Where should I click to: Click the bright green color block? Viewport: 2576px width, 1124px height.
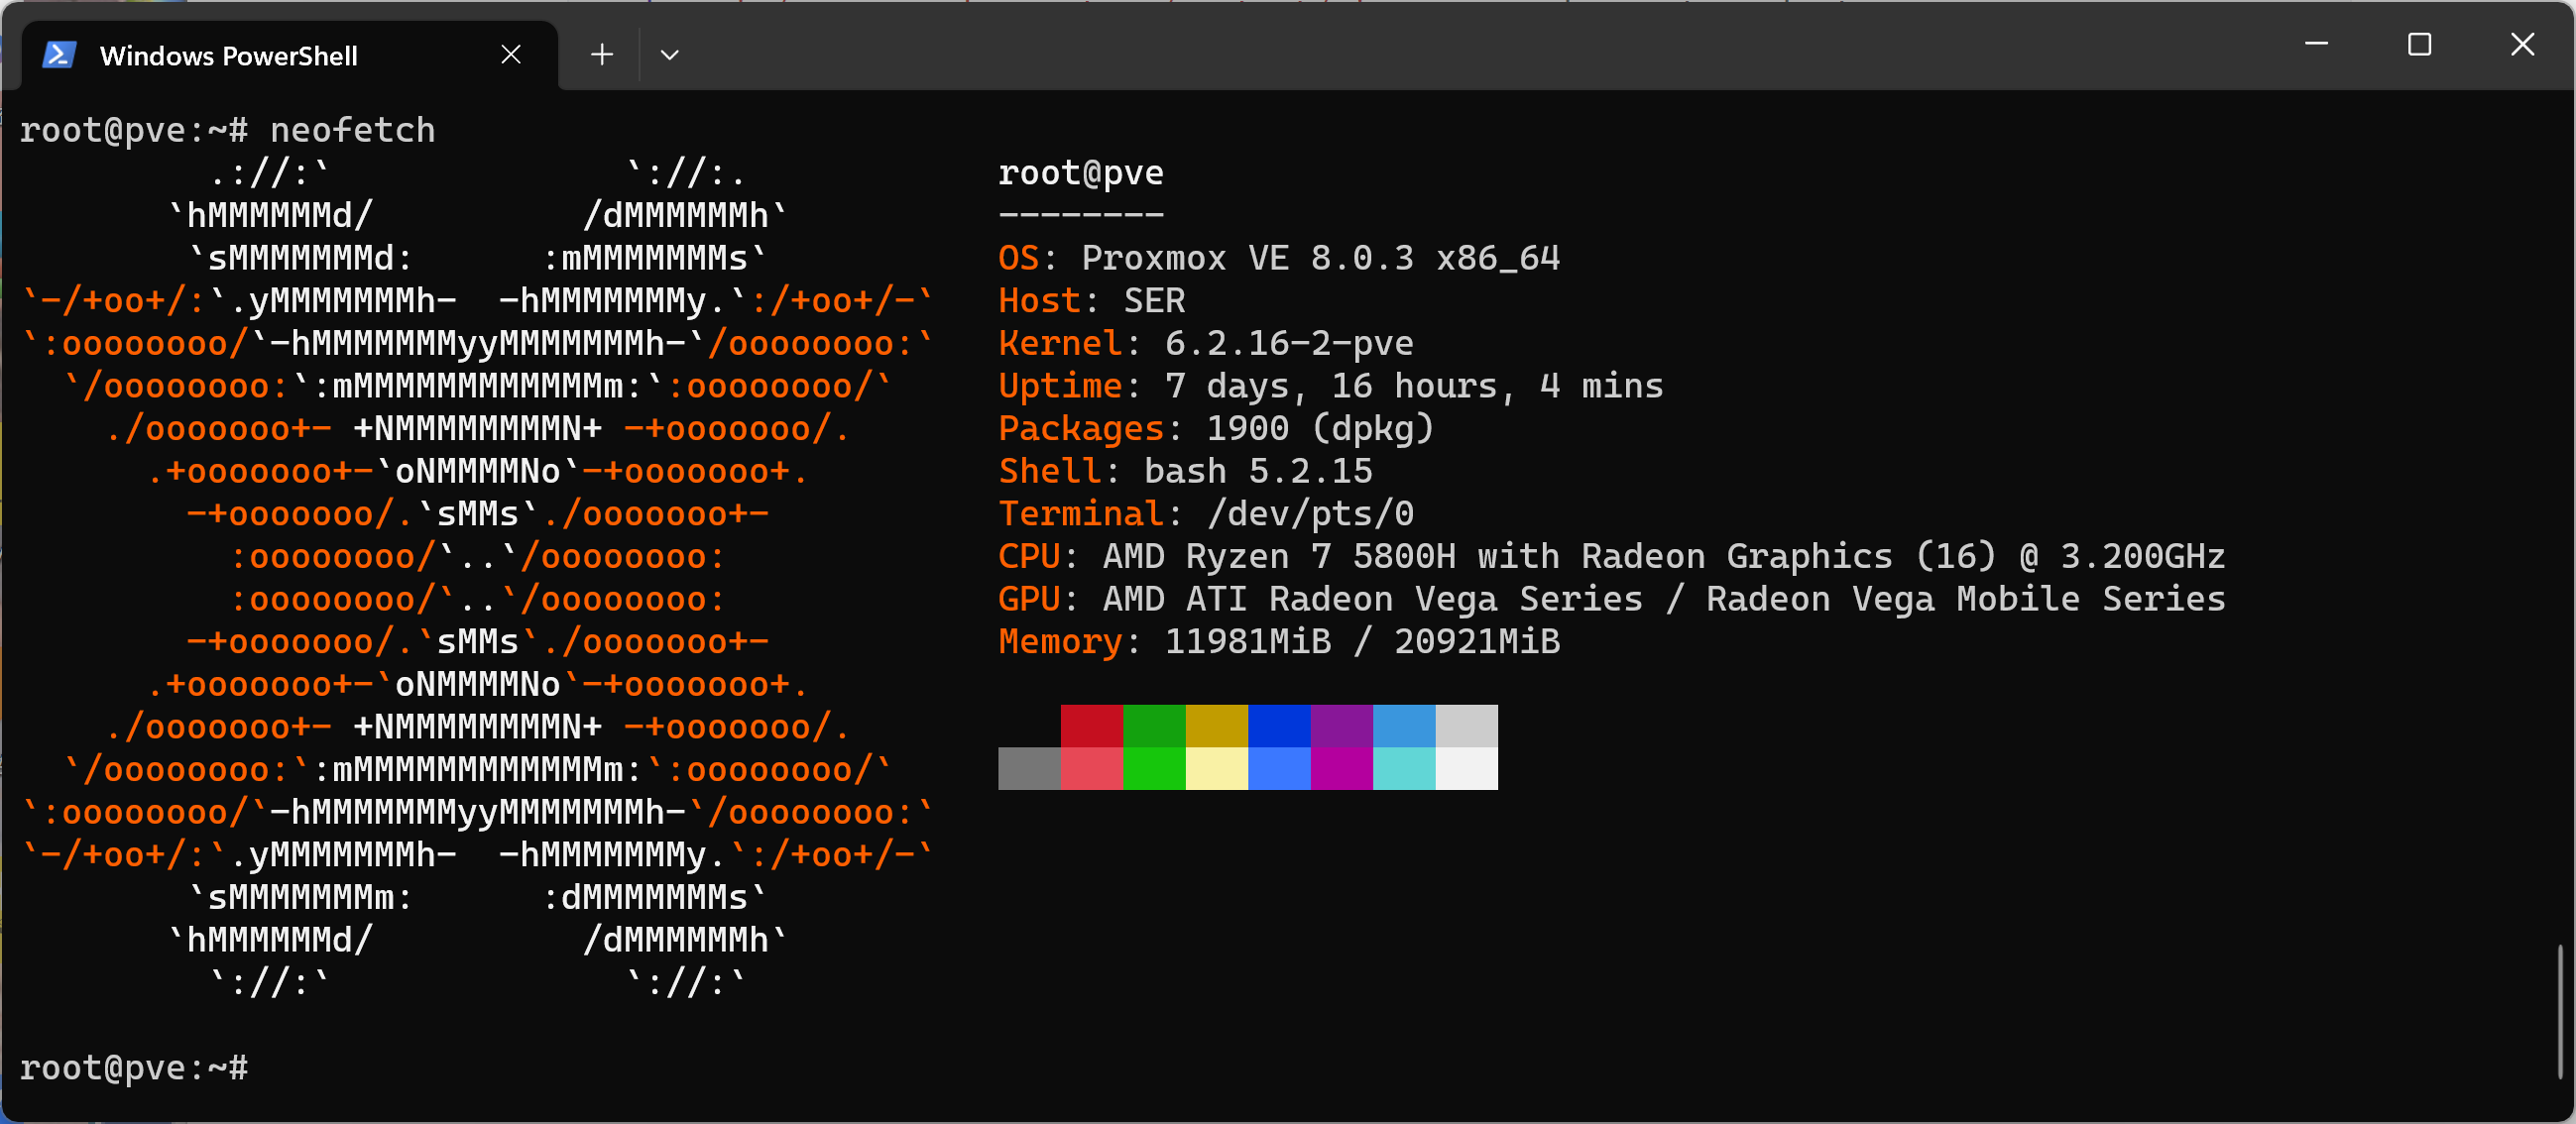pos(1154,769)
